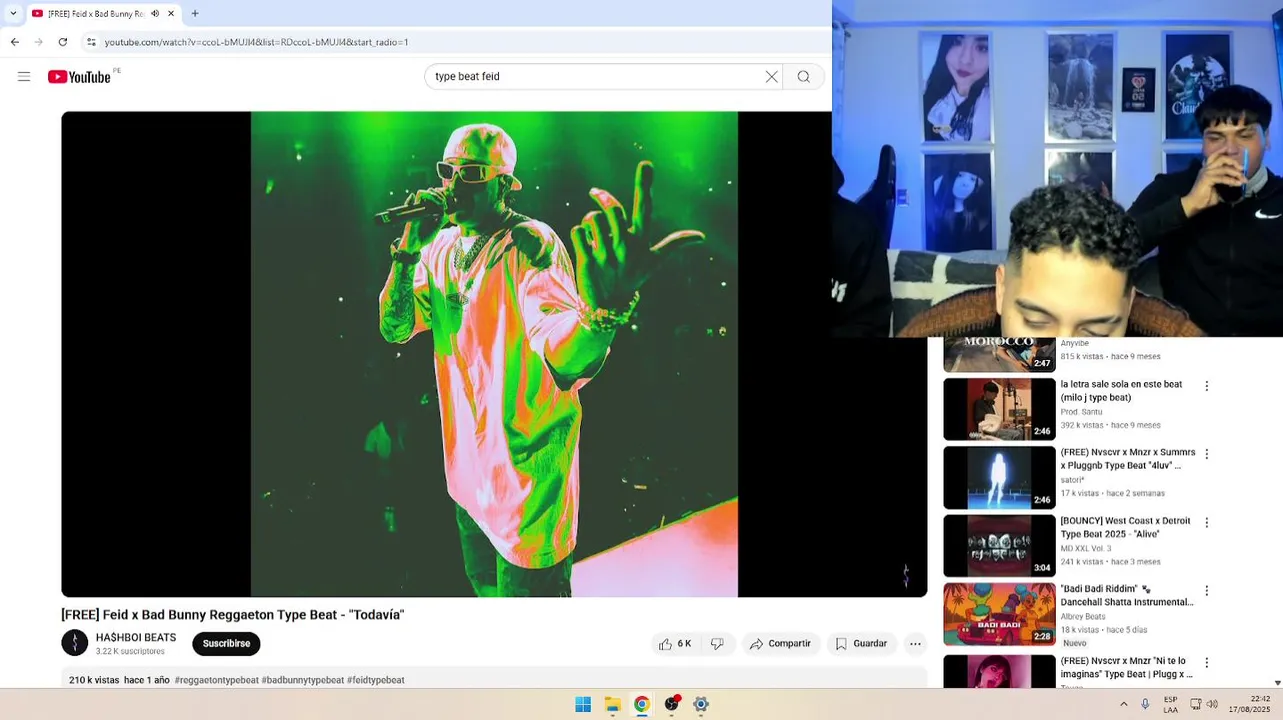This screenshot has width=1283, height=720.
Task: Open '[BOUNCY] West Coast x Detroit' title
Action: pyautogui.click(x=1125, y=528)
